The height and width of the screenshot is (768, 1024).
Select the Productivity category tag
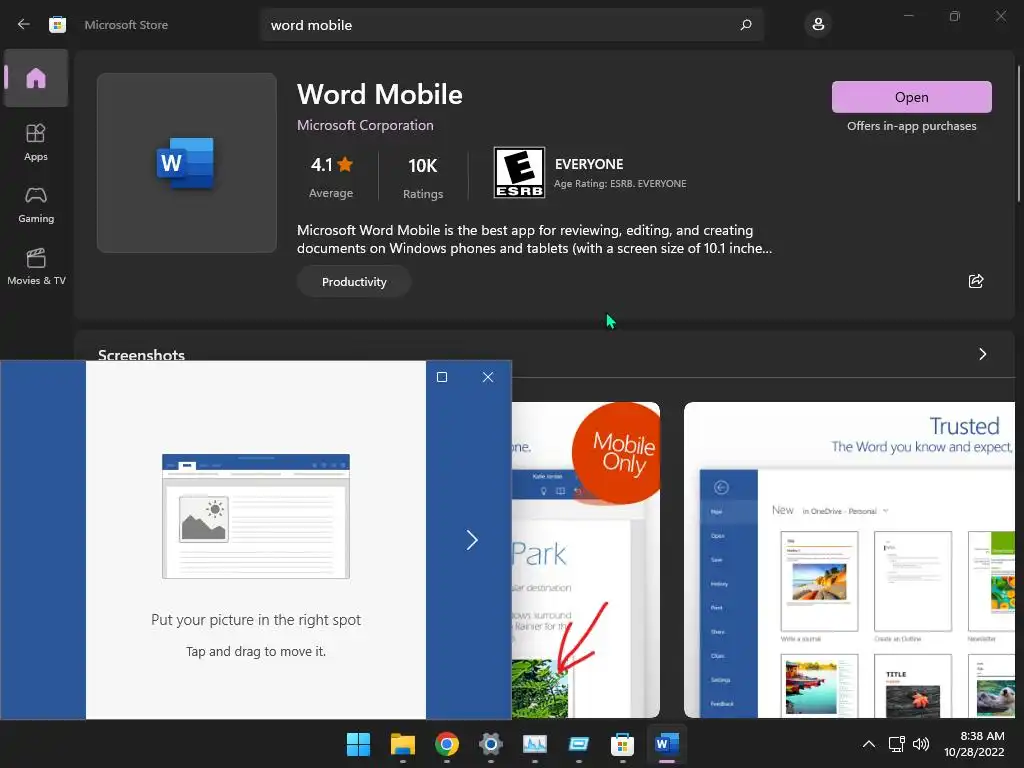[x=354, y=281]
